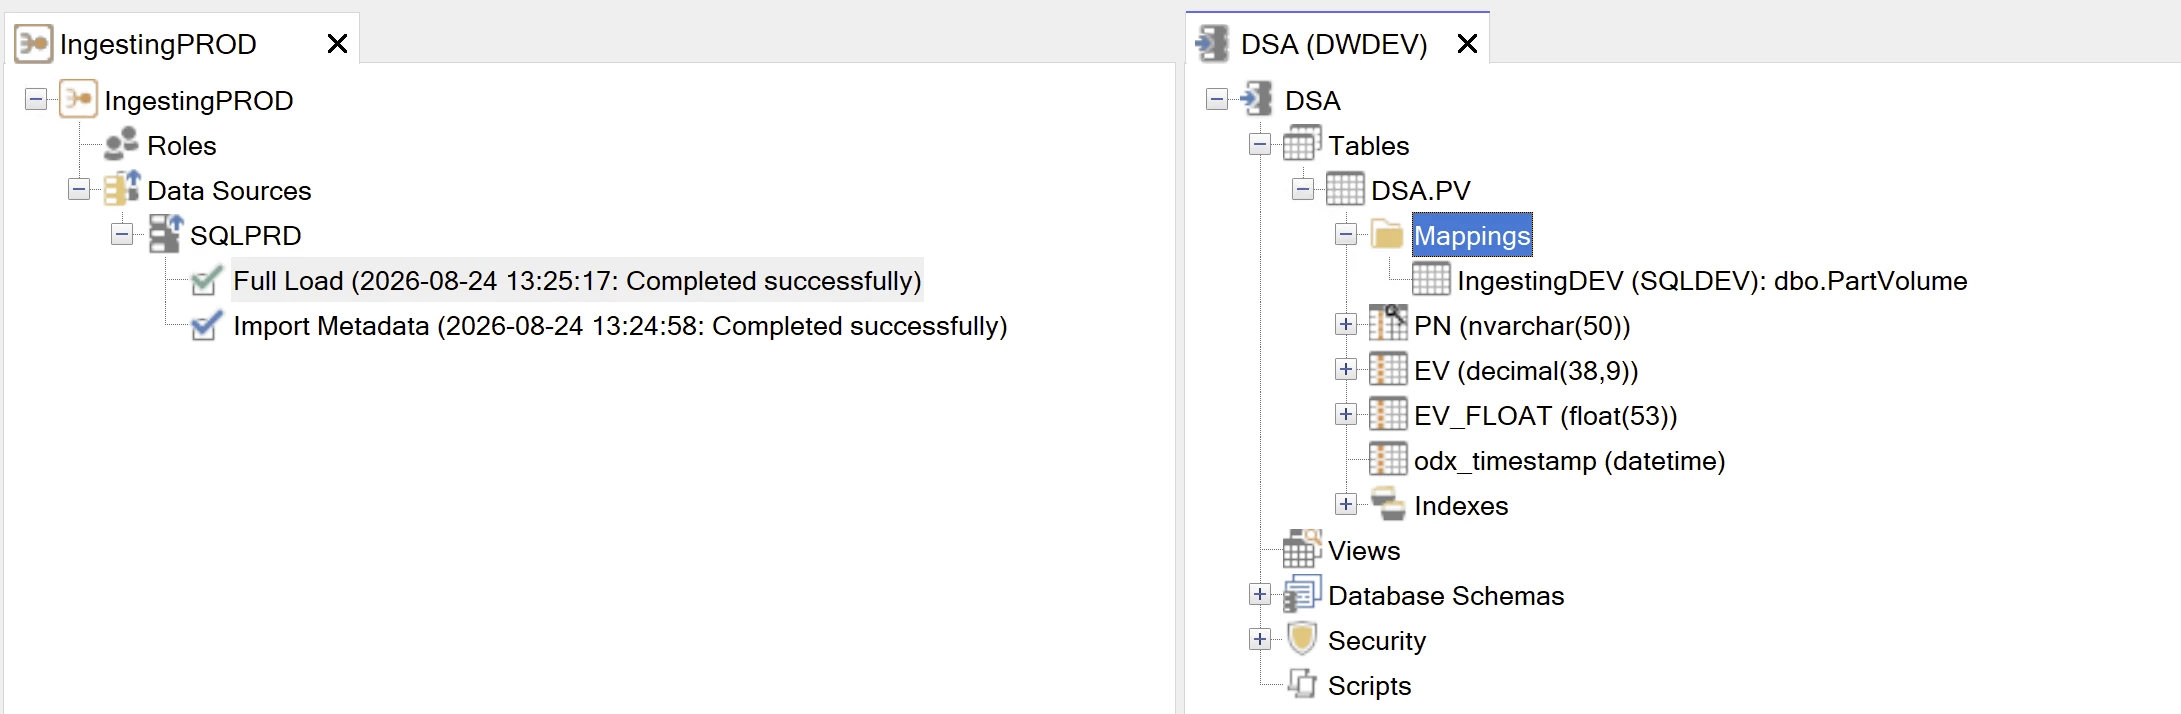Collapse the Data Sources tree node
Viewport: 2181px width, 714px height.
coord(79,189)
